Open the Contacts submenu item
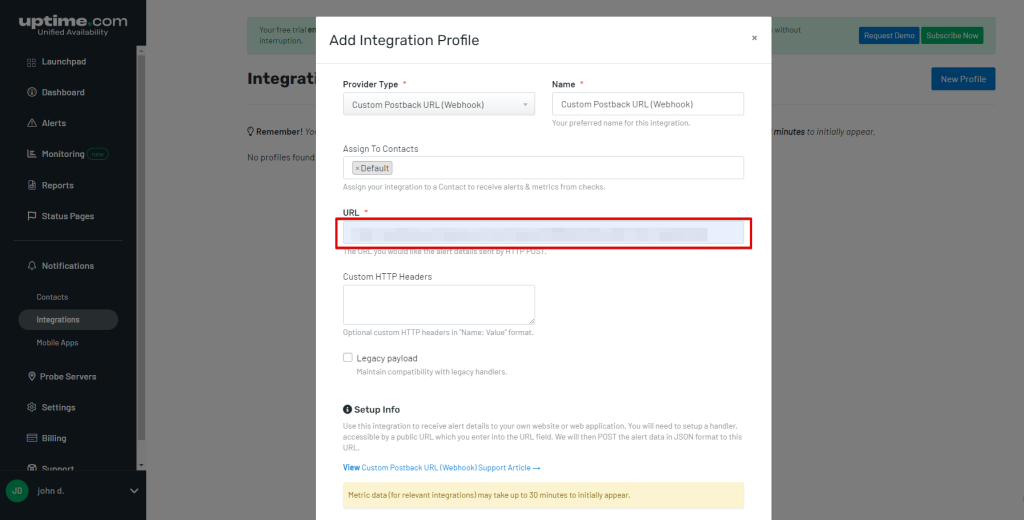 (52, 297)
